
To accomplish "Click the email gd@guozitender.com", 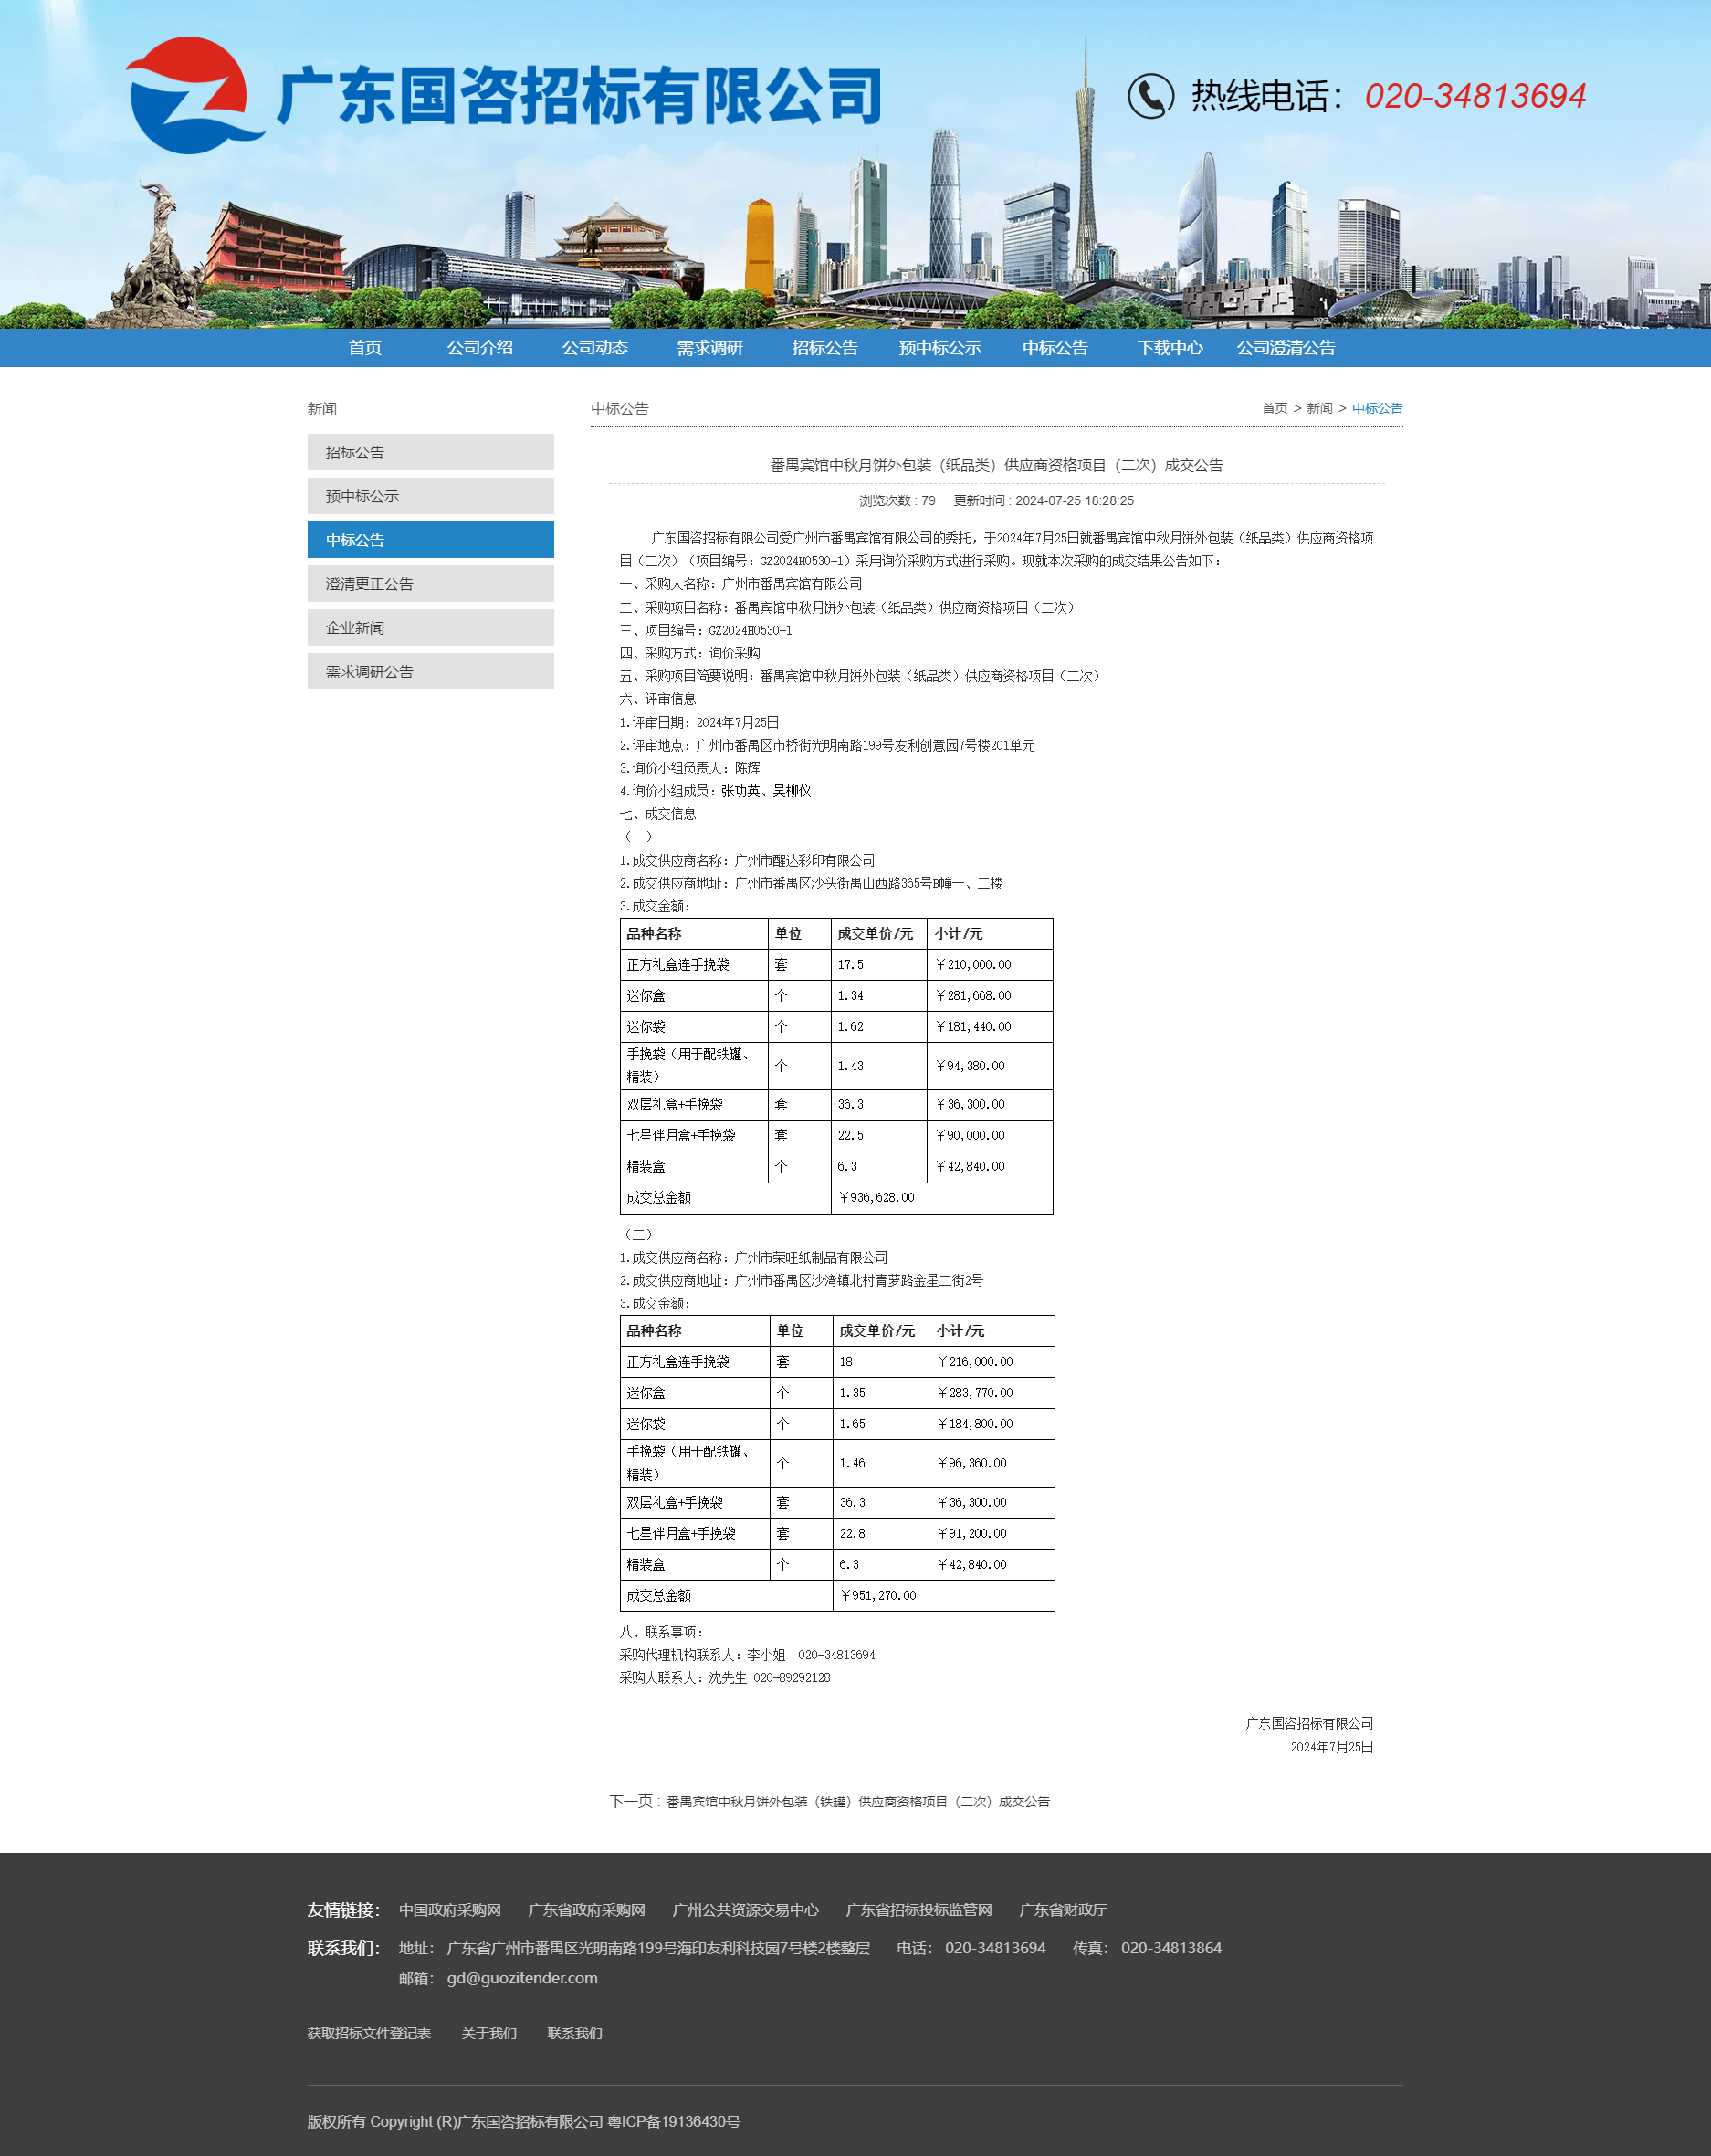I will click(522, 1978).
